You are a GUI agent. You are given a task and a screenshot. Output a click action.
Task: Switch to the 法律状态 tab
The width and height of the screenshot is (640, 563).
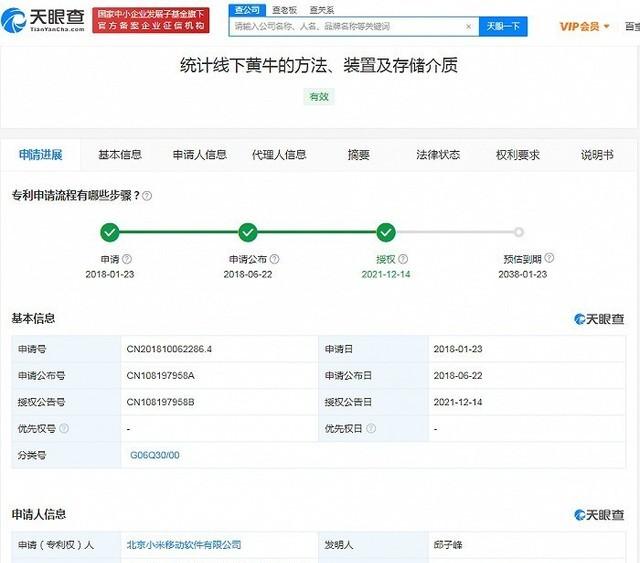click(x=438, y=155)
